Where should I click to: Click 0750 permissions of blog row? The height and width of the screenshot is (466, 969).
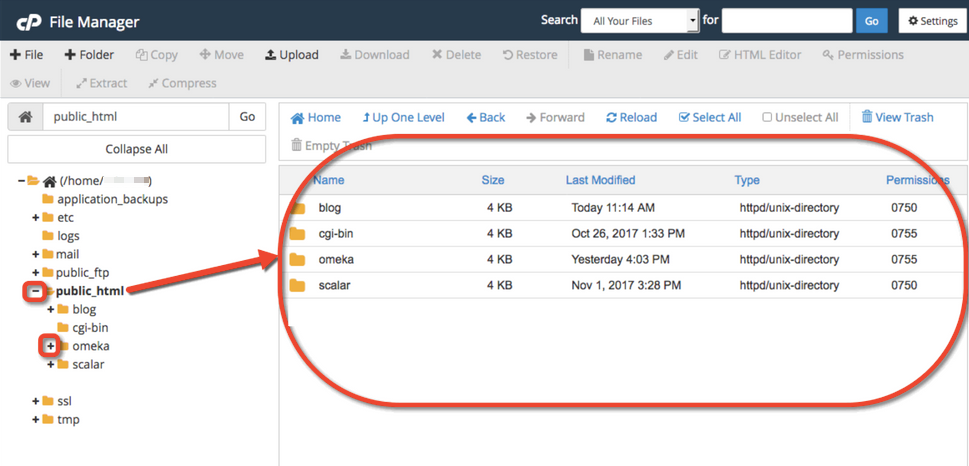904,208
